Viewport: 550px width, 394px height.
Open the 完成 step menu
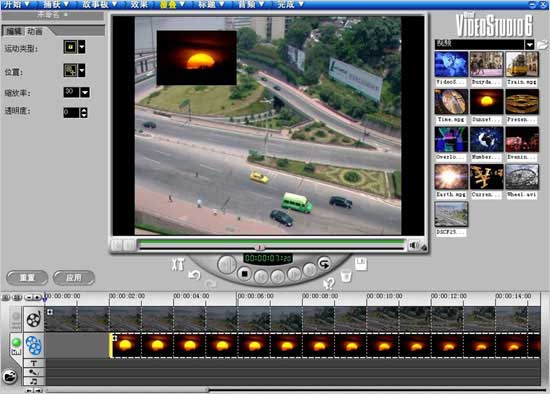[x=290, y=4]
